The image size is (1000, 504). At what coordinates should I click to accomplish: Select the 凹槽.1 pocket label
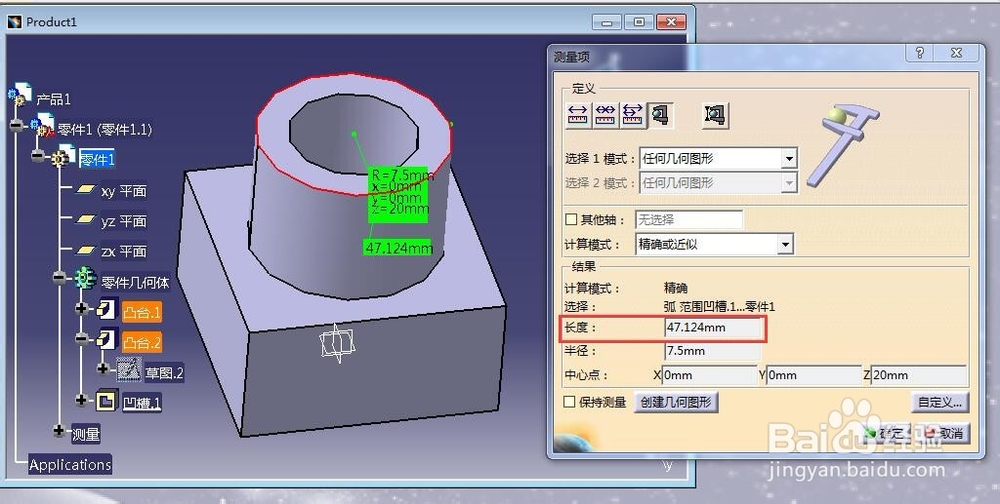[142, 403]
